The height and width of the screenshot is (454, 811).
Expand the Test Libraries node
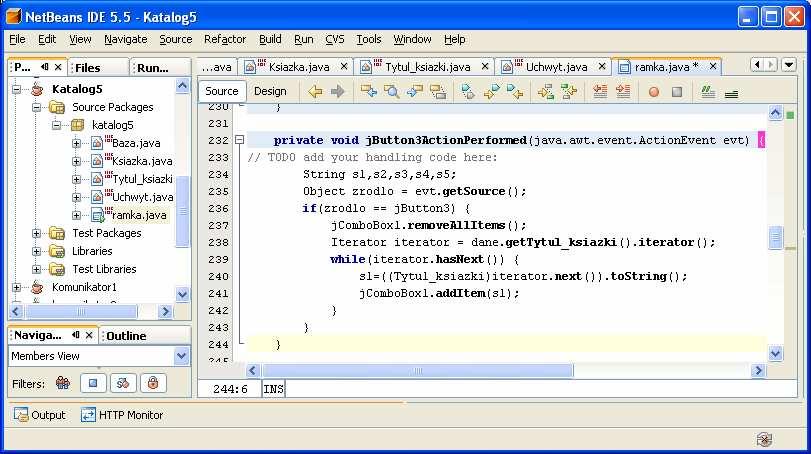coord(36,269)
